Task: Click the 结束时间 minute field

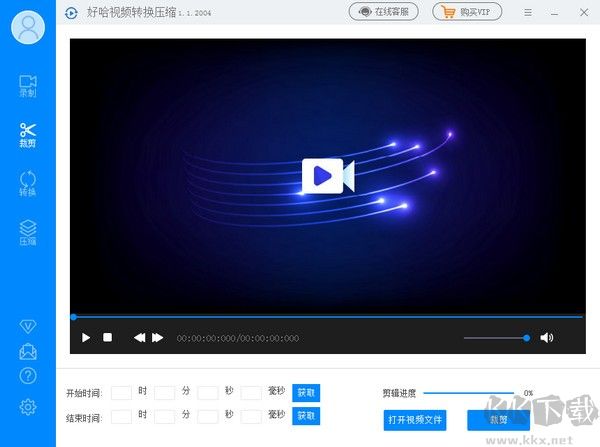Action: [x=165, y=416]
